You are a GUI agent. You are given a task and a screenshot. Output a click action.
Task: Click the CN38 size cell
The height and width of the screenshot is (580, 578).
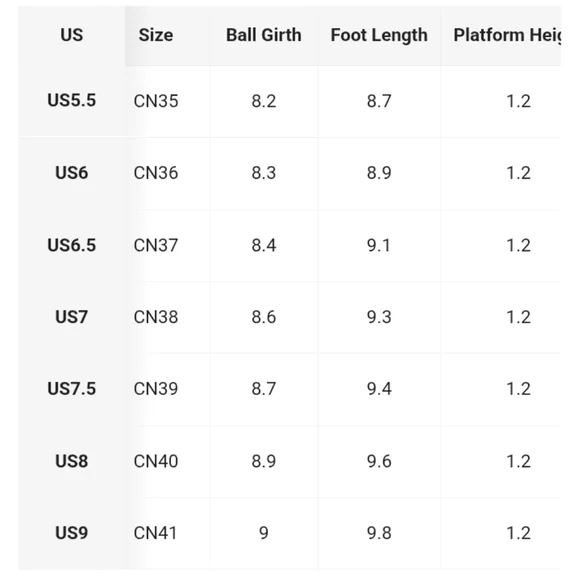tap(156, 317)
